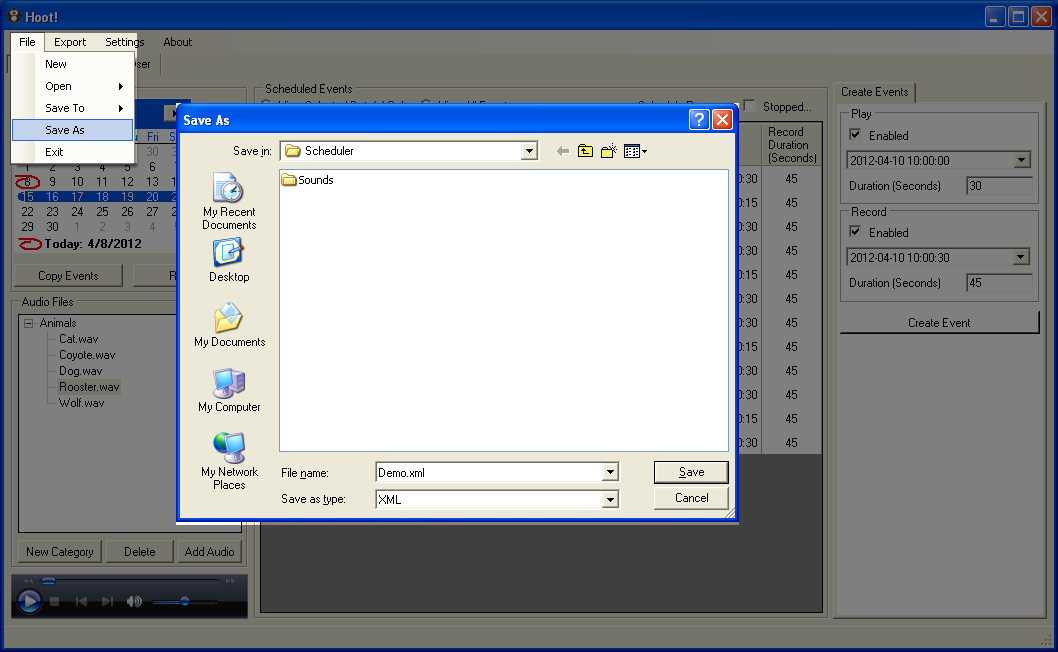Click the Save As dialog help icon

[x=699, y=120]
